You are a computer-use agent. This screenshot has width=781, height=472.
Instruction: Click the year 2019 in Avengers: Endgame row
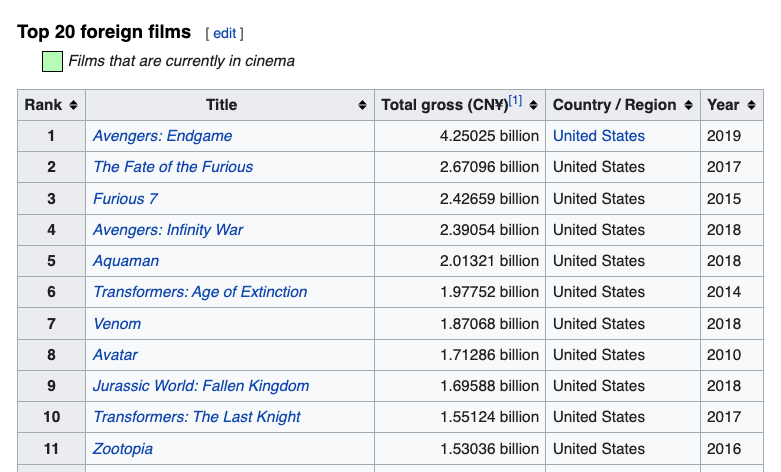pyautogui.click(x=724, y=136)
